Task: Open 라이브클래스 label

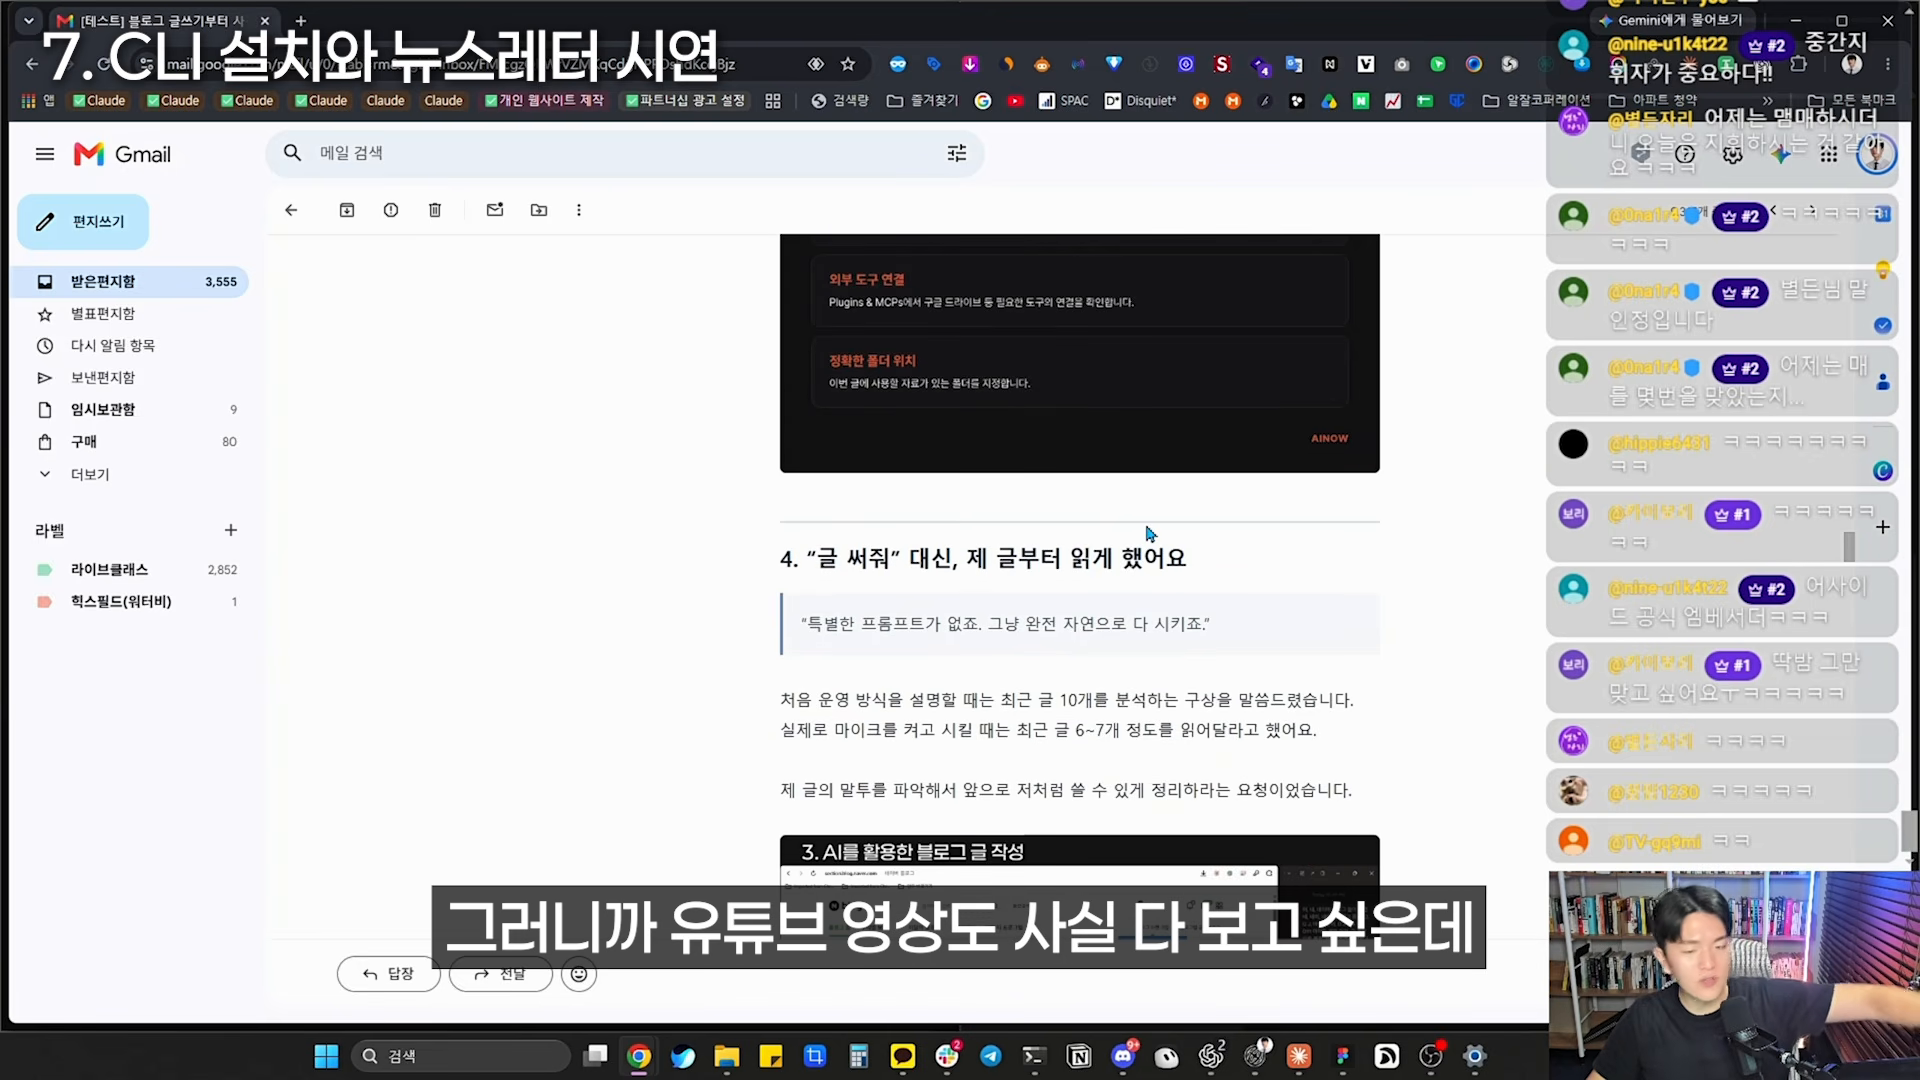Action: click(132, 570)
